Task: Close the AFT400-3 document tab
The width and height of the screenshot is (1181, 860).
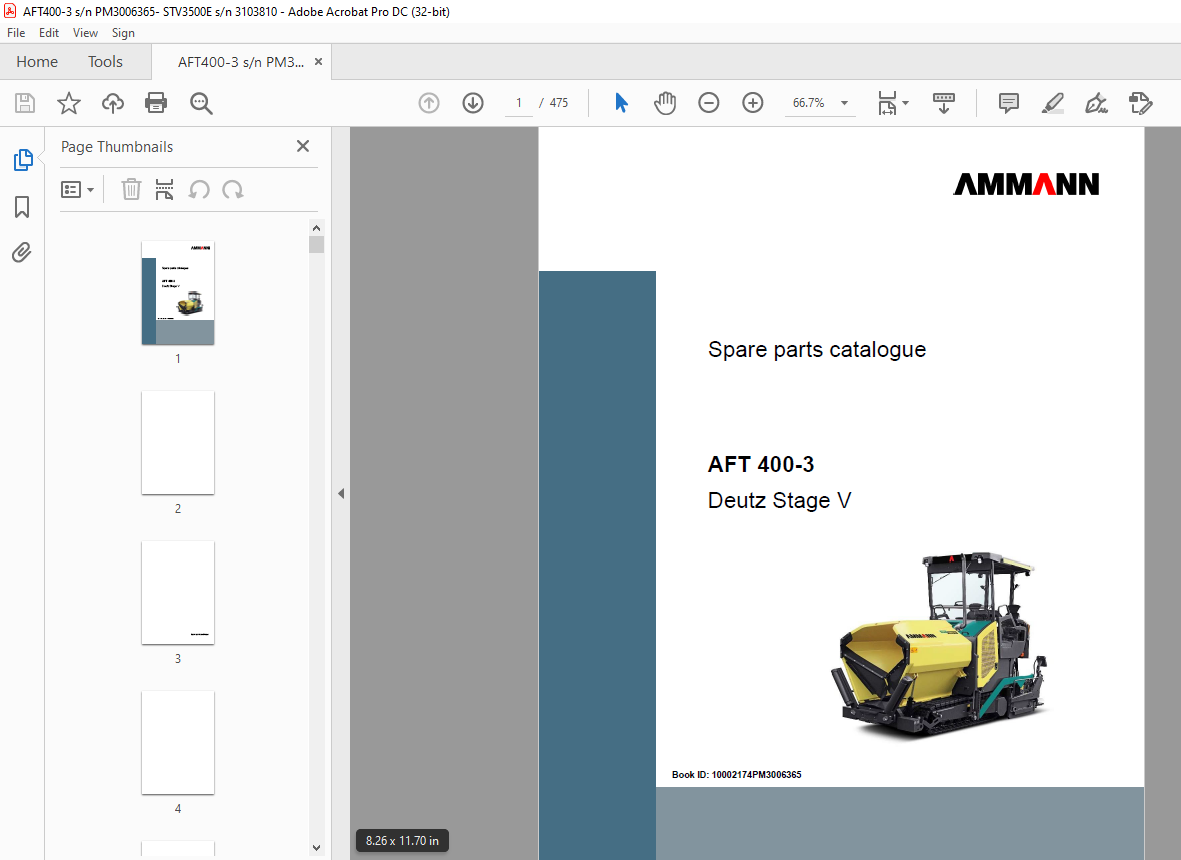Action: pos(319,62)
